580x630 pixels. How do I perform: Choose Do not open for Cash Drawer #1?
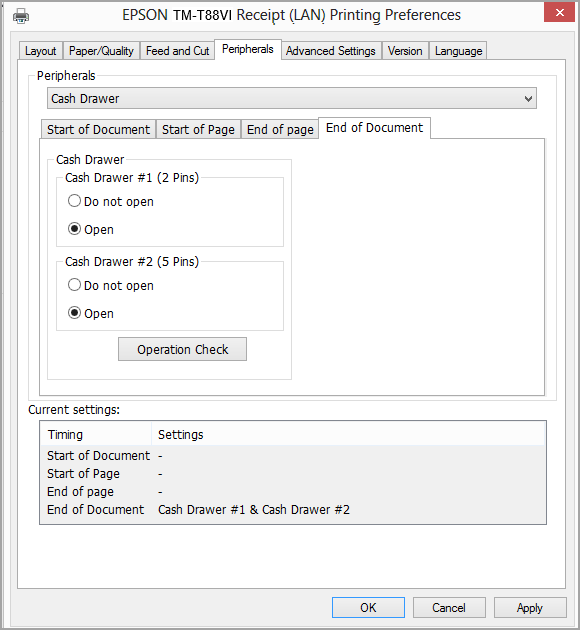click(x=111, y=201)
